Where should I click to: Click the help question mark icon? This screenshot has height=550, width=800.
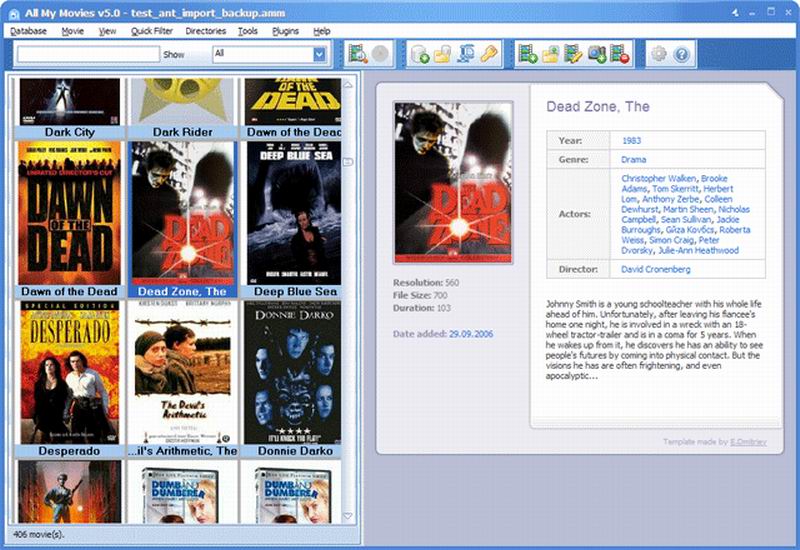click(681, 54)
